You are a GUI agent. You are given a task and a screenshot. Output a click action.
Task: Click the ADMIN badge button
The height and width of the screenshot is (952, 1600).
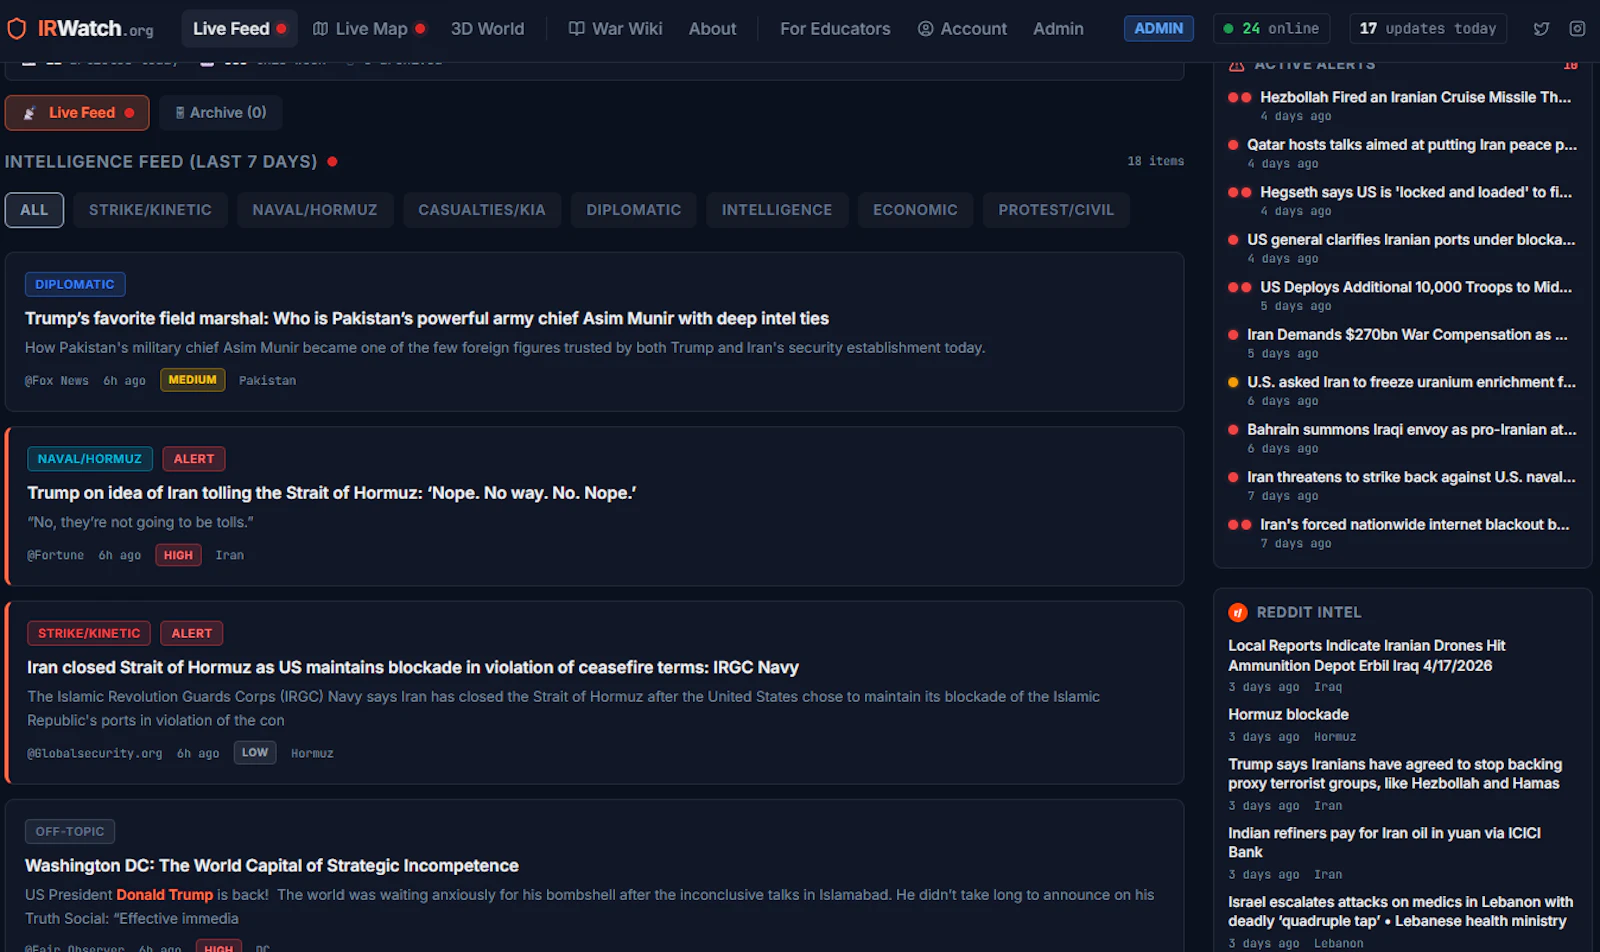click(1158, 28)
